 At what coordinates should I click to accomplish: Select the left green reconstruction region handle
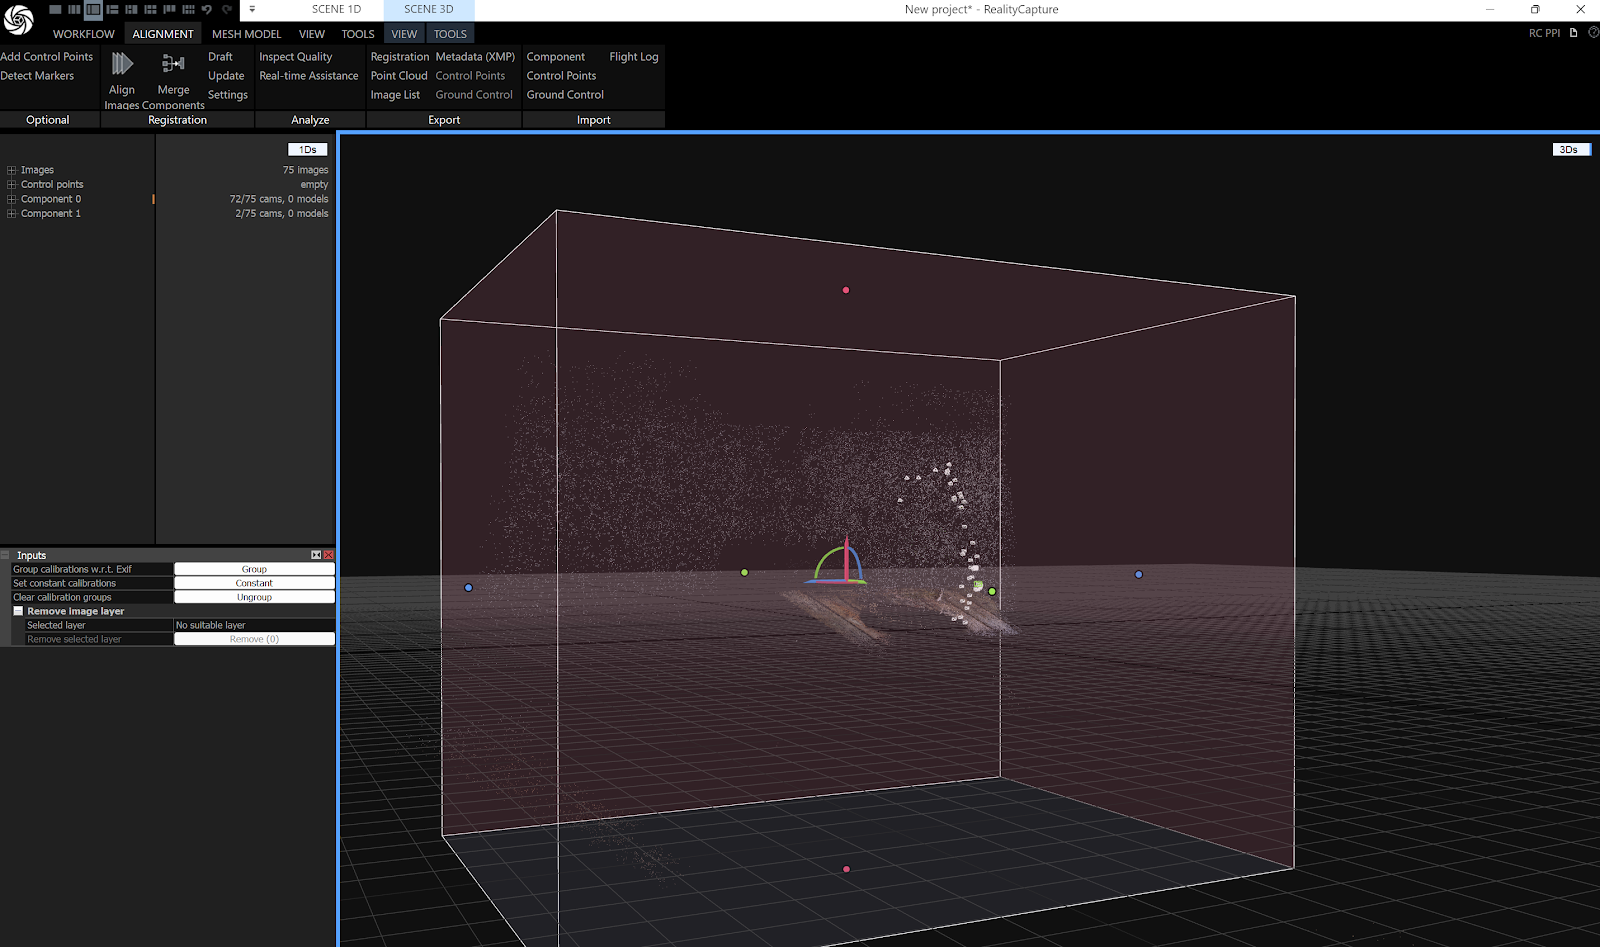[x=744, y=572]
